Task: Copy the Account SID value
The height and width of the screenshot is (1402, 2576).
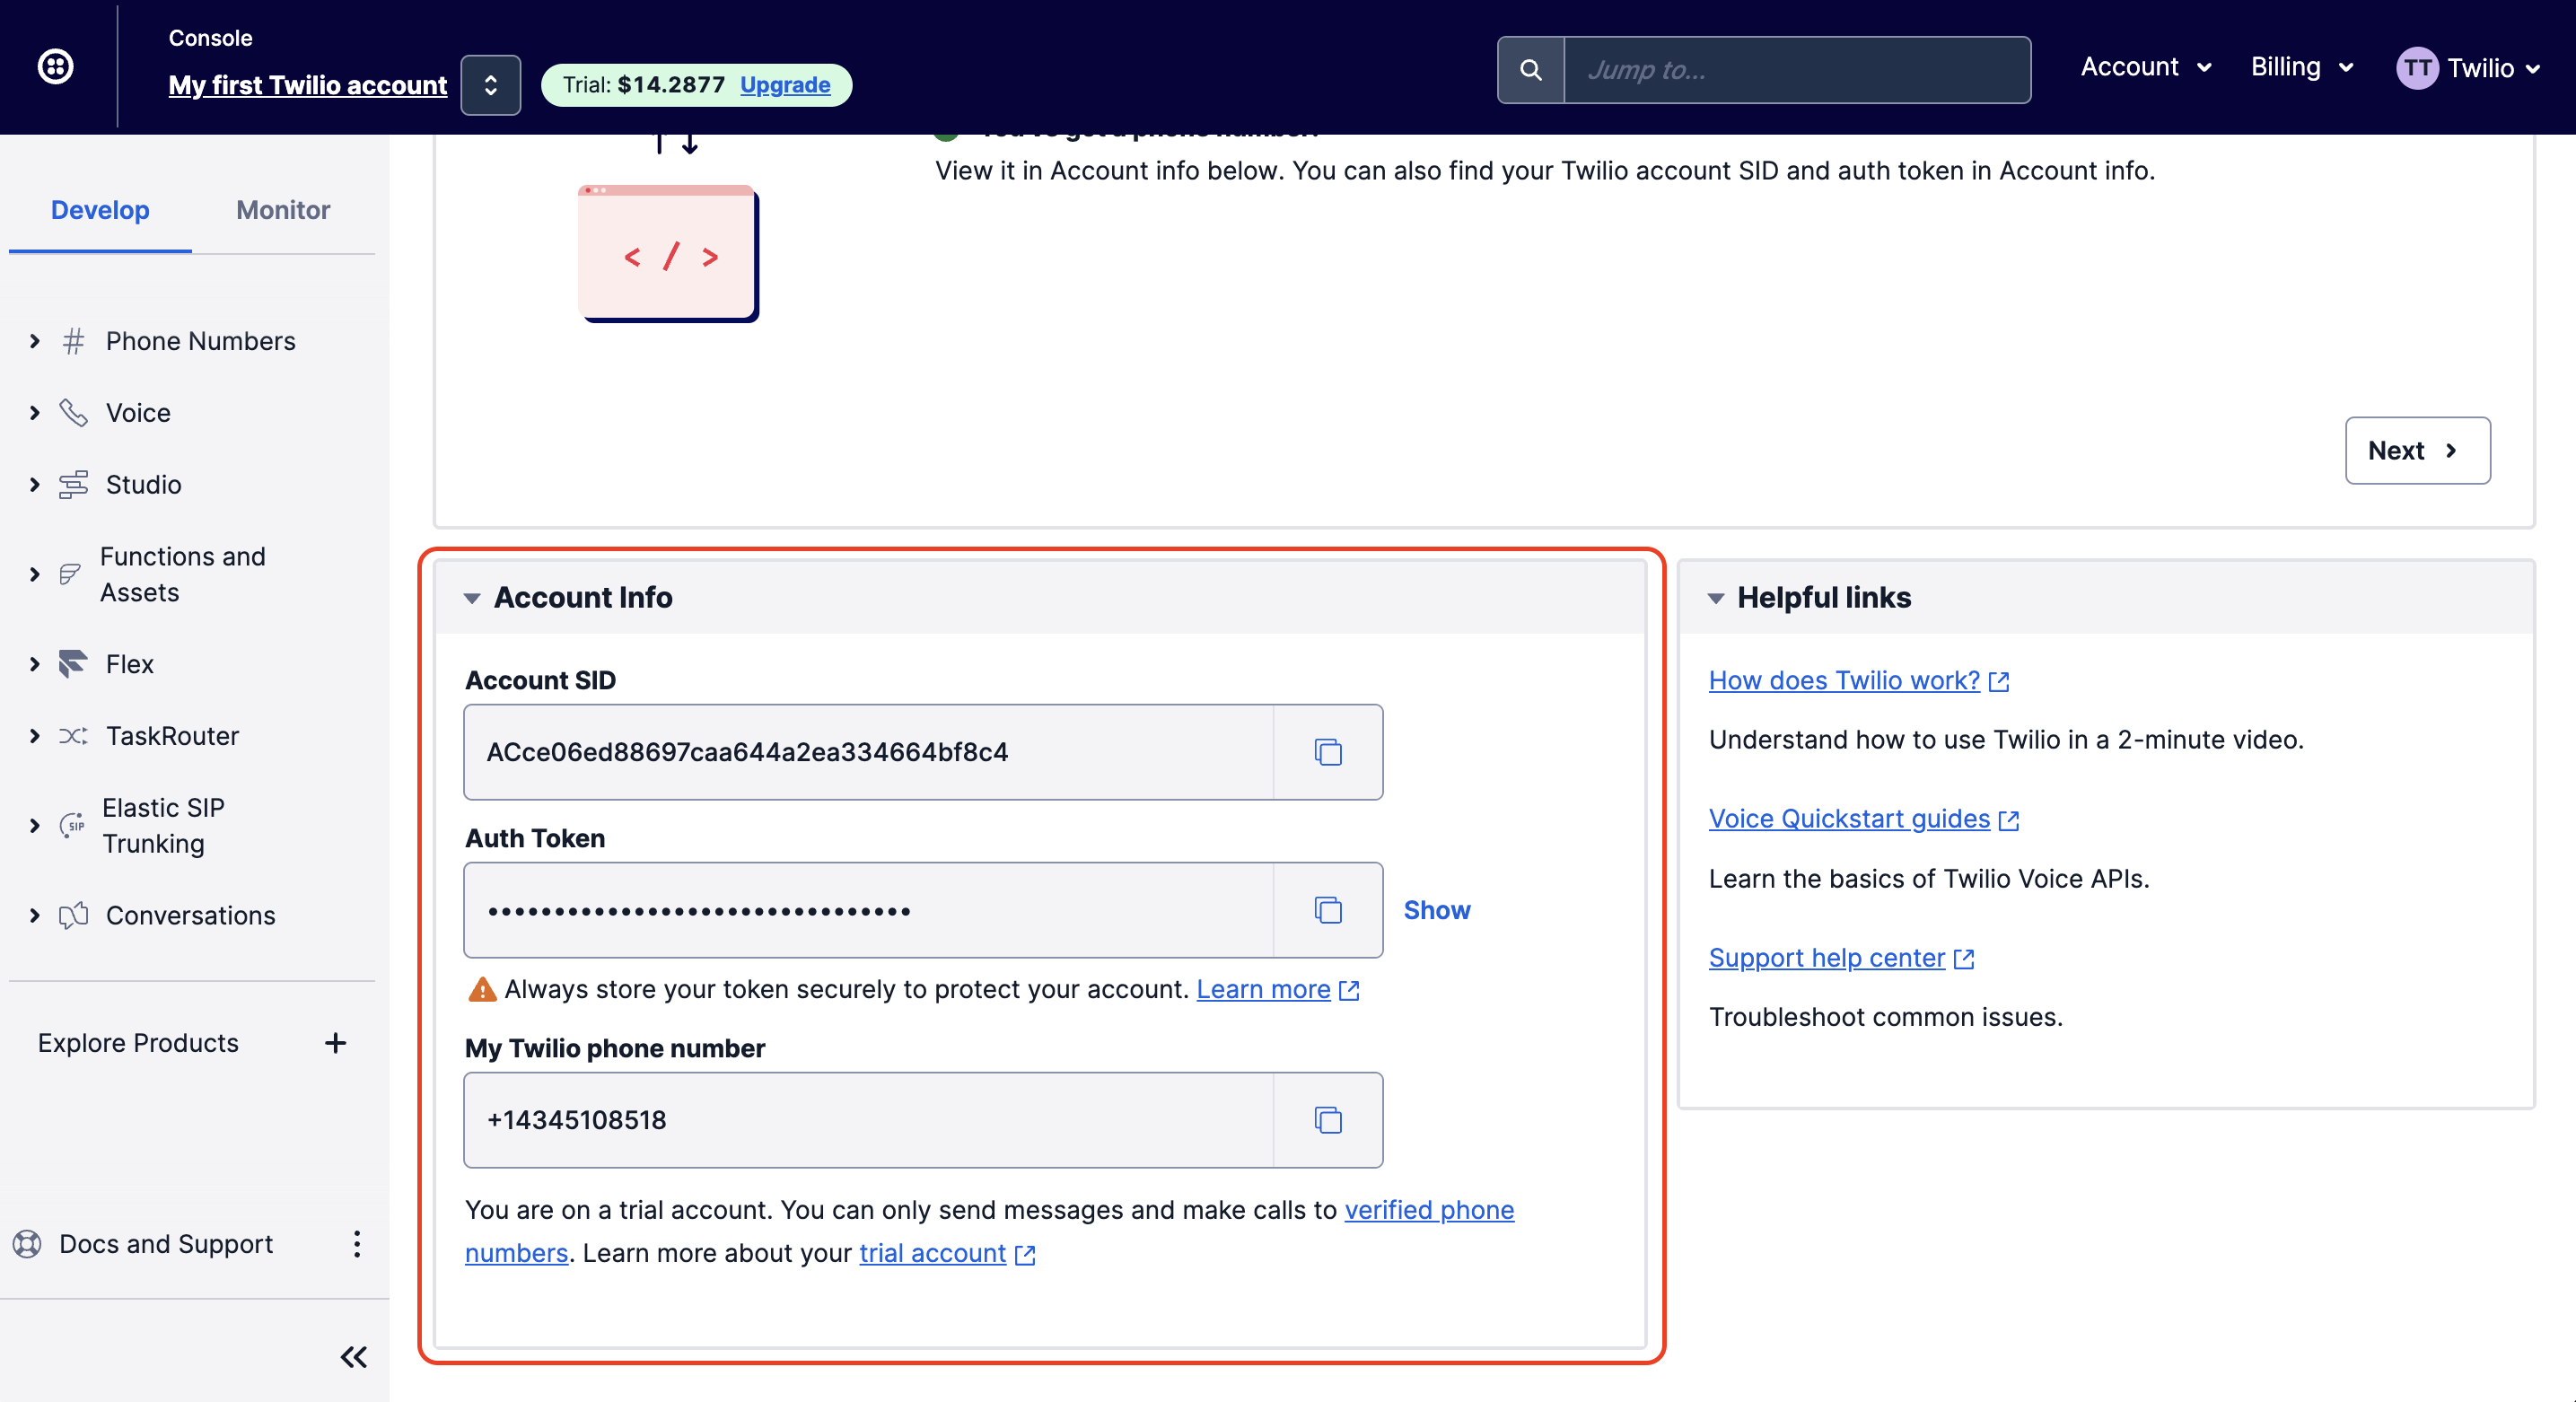Action: [x=1327, y=752]
